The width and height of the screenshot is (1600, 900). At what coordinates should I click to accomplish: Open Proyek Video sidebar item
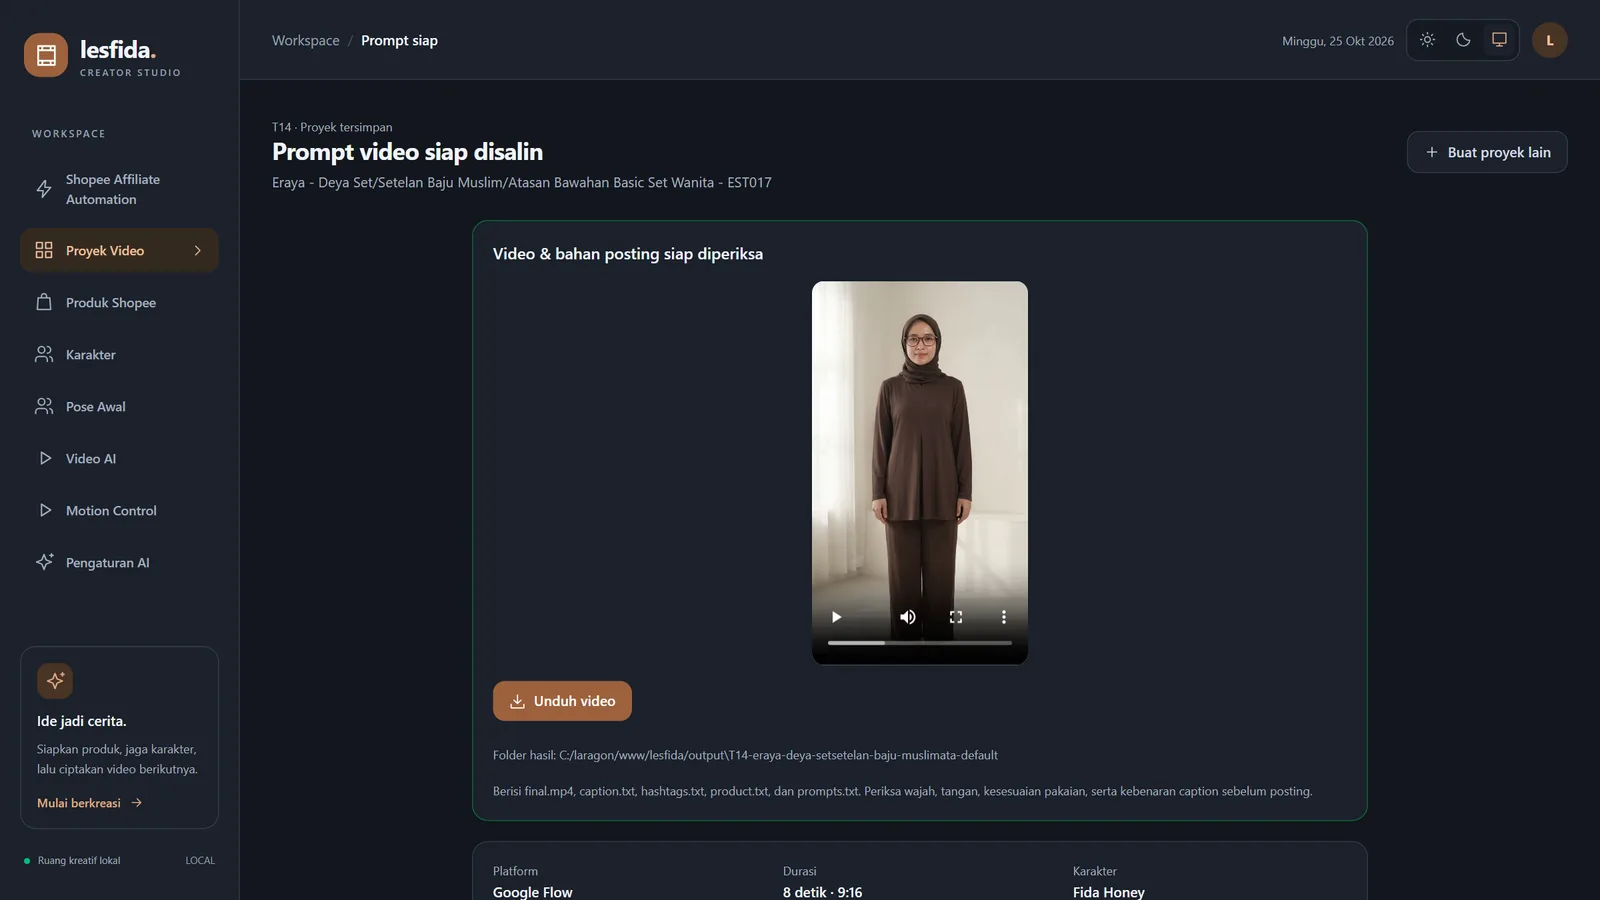tap(119, 251)
